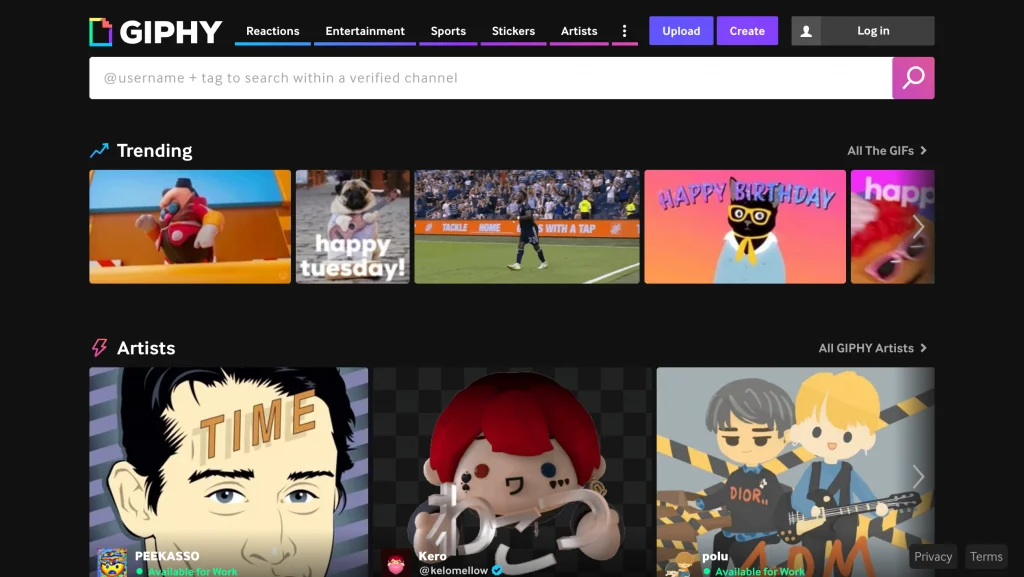Click the Trending arrow icon

[x=99, y=151]
